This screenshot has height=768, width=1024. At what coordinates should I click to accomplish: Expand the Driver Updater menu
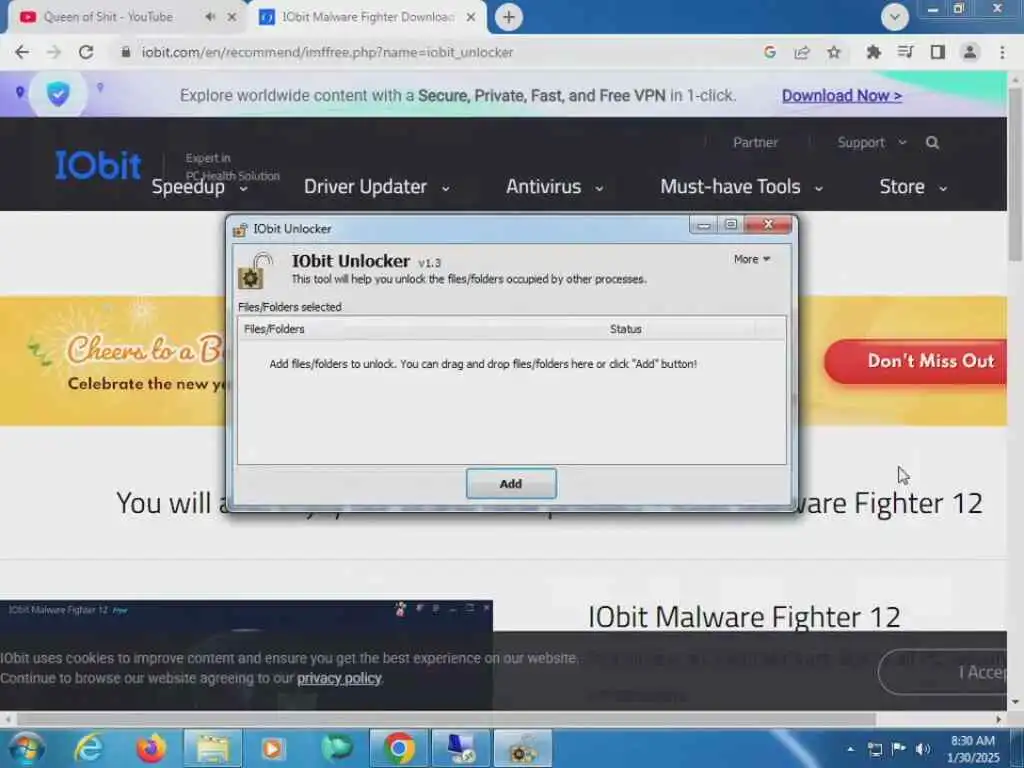coord(377,187)
